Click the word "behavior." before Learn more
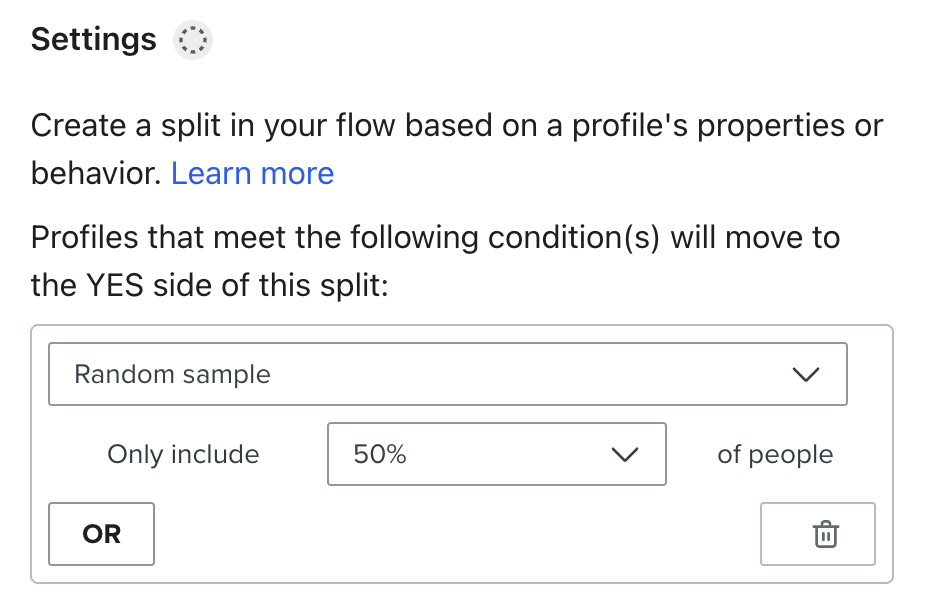The image size is (932, 608). click(x=96, y=174)
